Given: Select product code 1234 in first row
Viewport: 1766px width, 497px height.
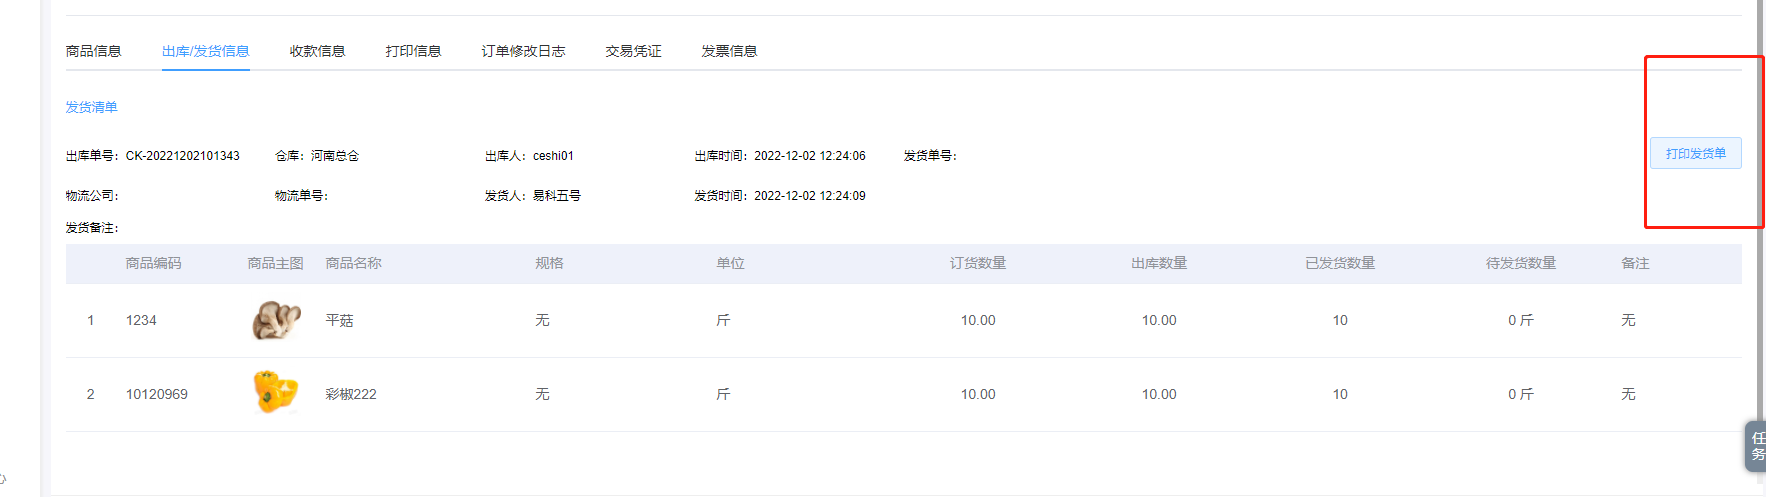Looking at the screenshot, I should [141, 320].
